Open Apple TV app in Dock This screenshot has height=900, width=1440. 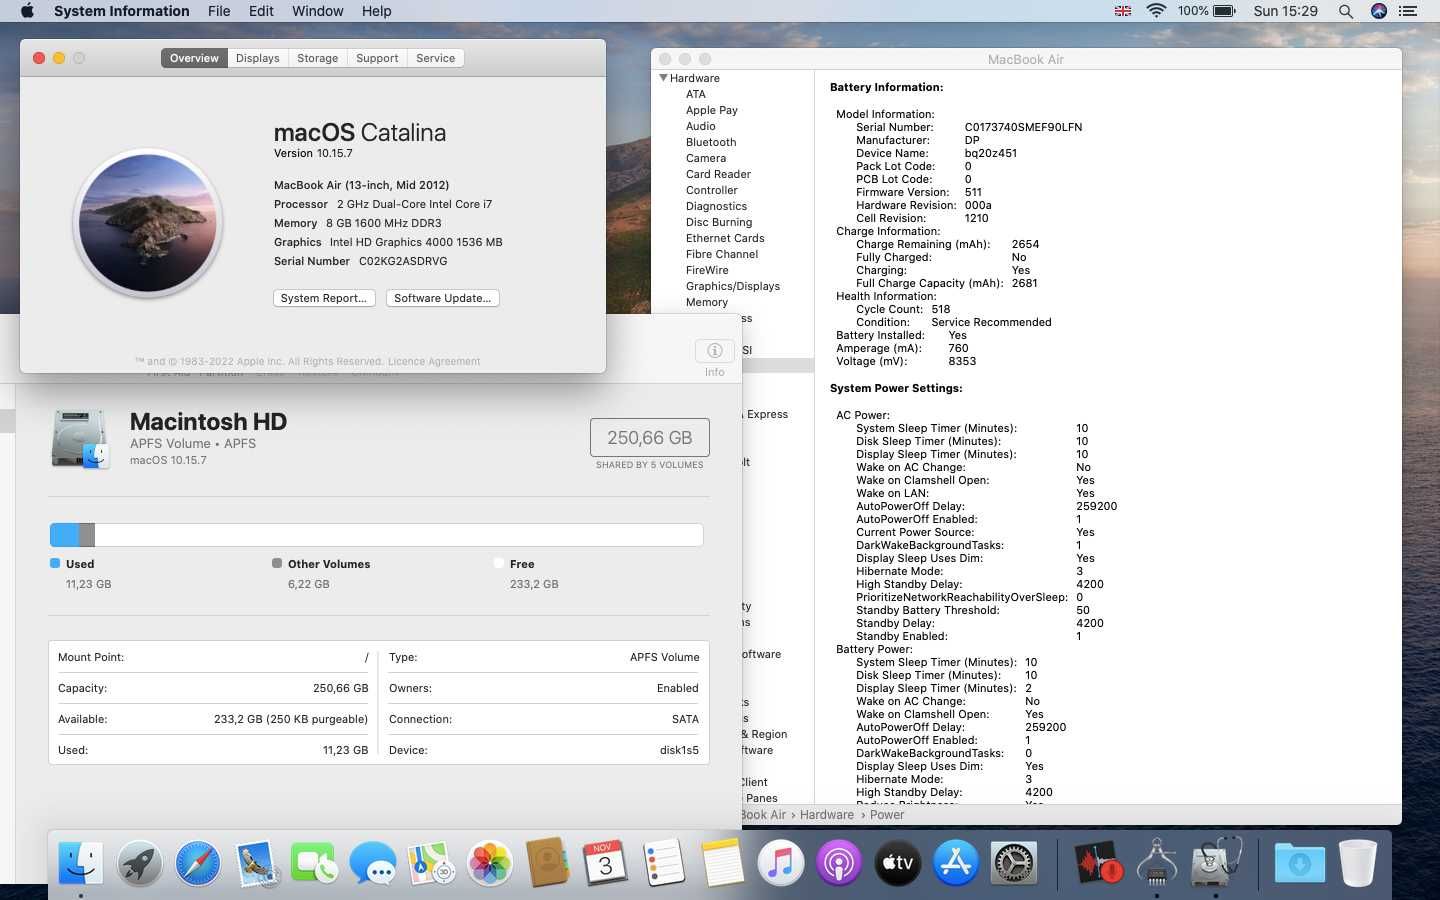897,862
